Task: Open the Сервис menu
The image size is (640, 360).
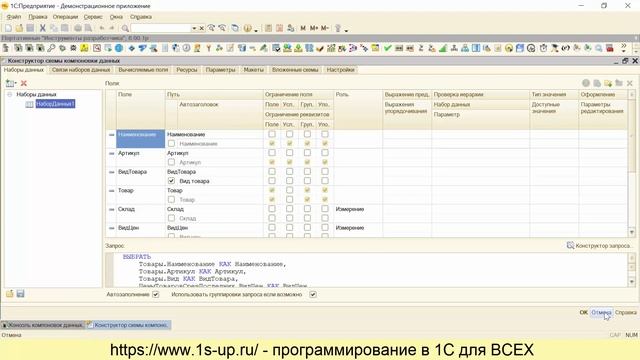Action: (x=93, y=17)
